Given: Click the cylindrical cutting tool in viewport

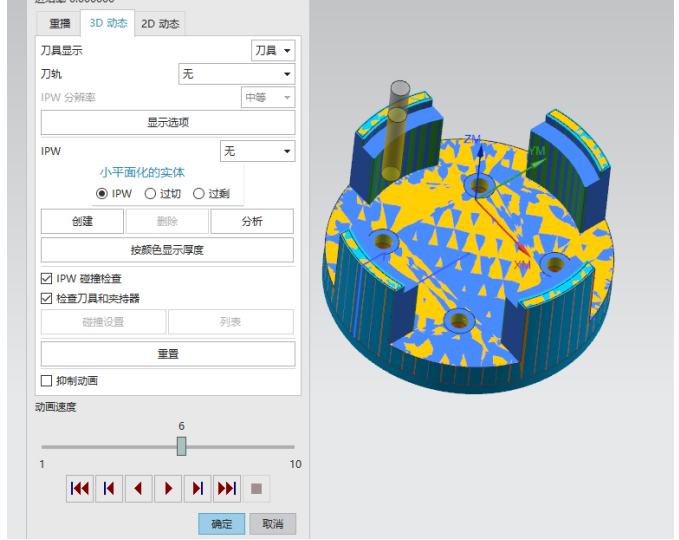Looking at the screenshot, I should 397,130.
